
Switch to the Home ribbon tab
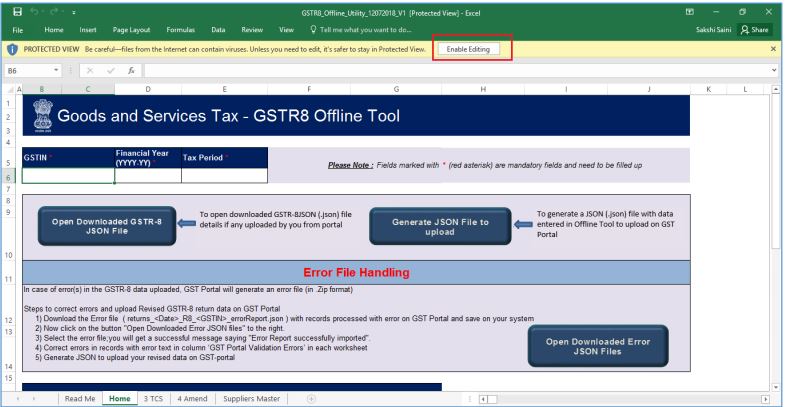click(54, 30)
